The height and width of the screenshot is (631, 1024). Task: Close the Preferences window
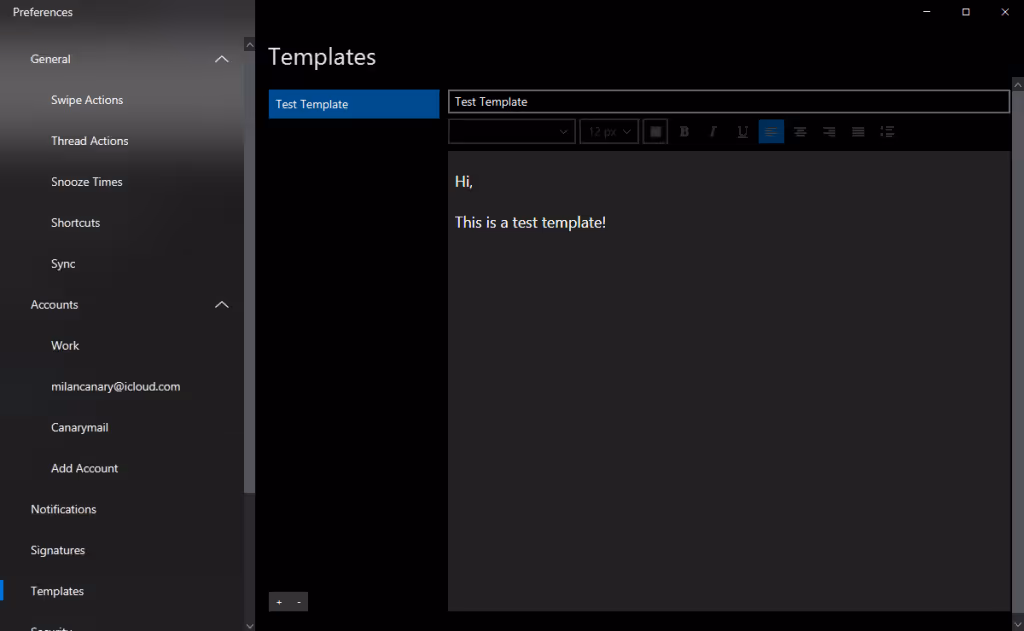point(1005,12)
